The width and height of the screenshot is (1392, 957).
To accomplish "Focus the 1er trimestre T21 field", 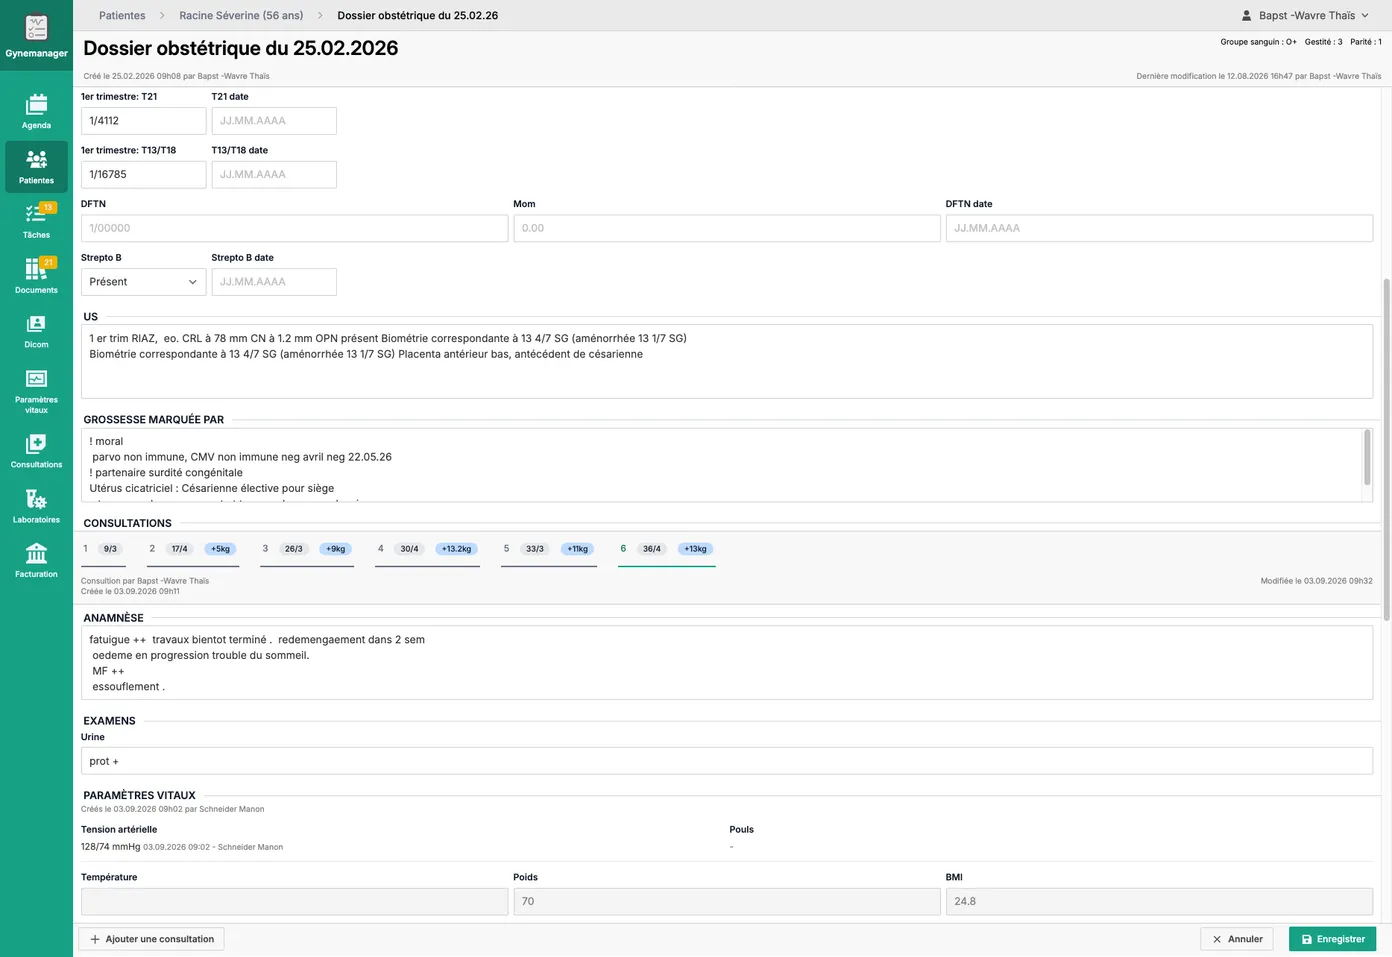I will pos(143,121).
